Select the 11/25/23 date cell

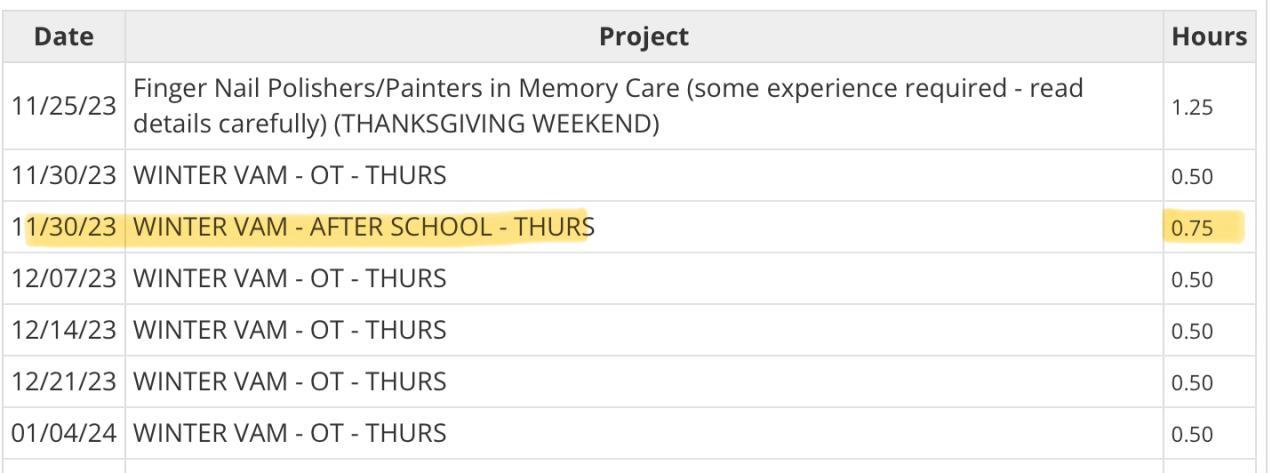pos(63,107)
